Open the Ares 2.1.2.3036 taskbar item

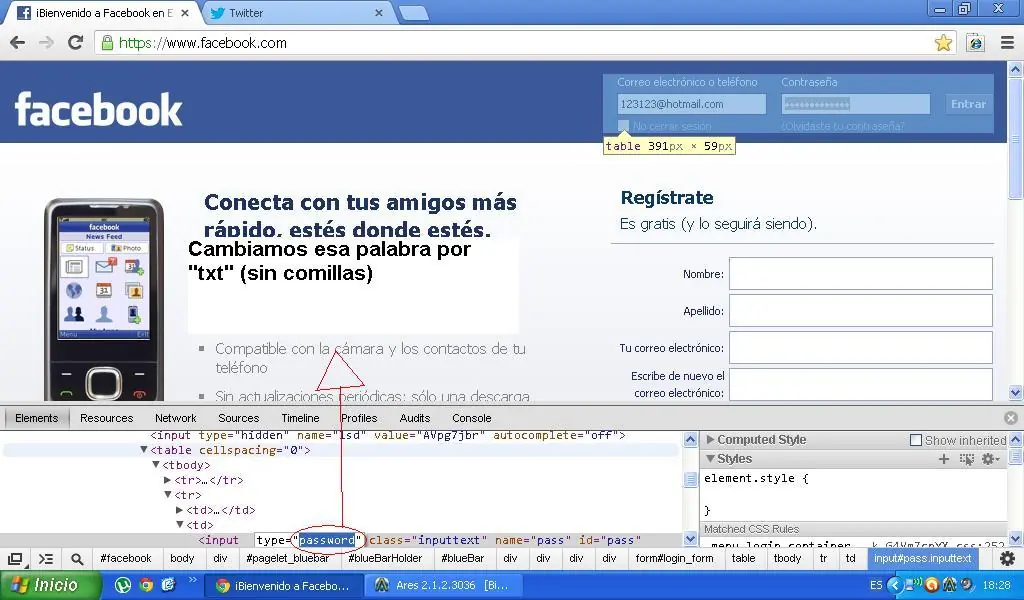(444, 586)
